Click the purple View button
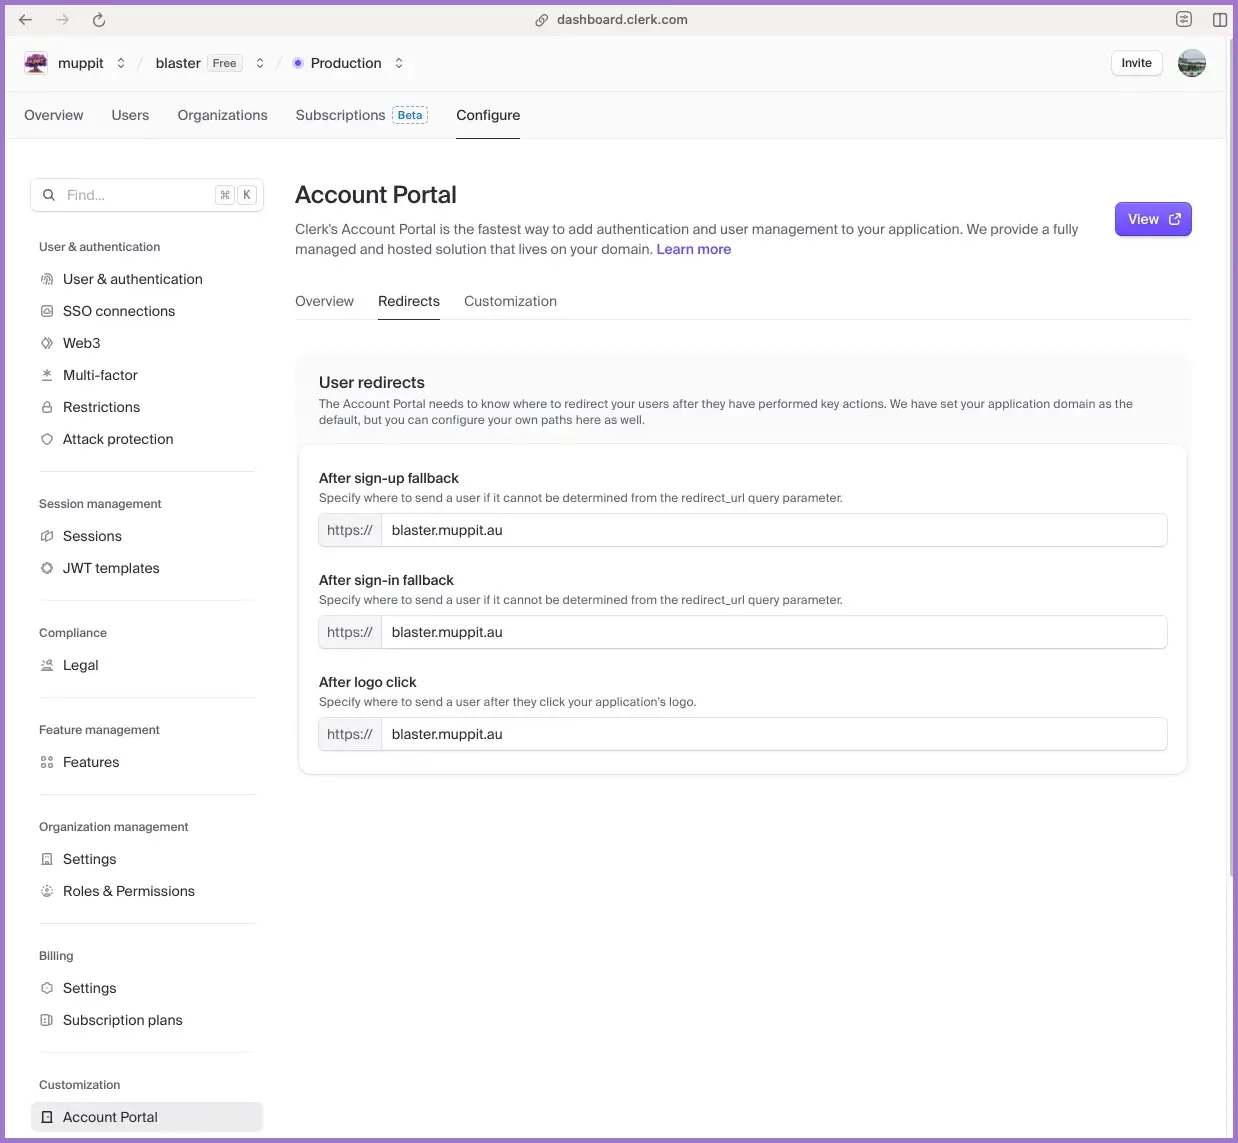 pos(1152,219)
